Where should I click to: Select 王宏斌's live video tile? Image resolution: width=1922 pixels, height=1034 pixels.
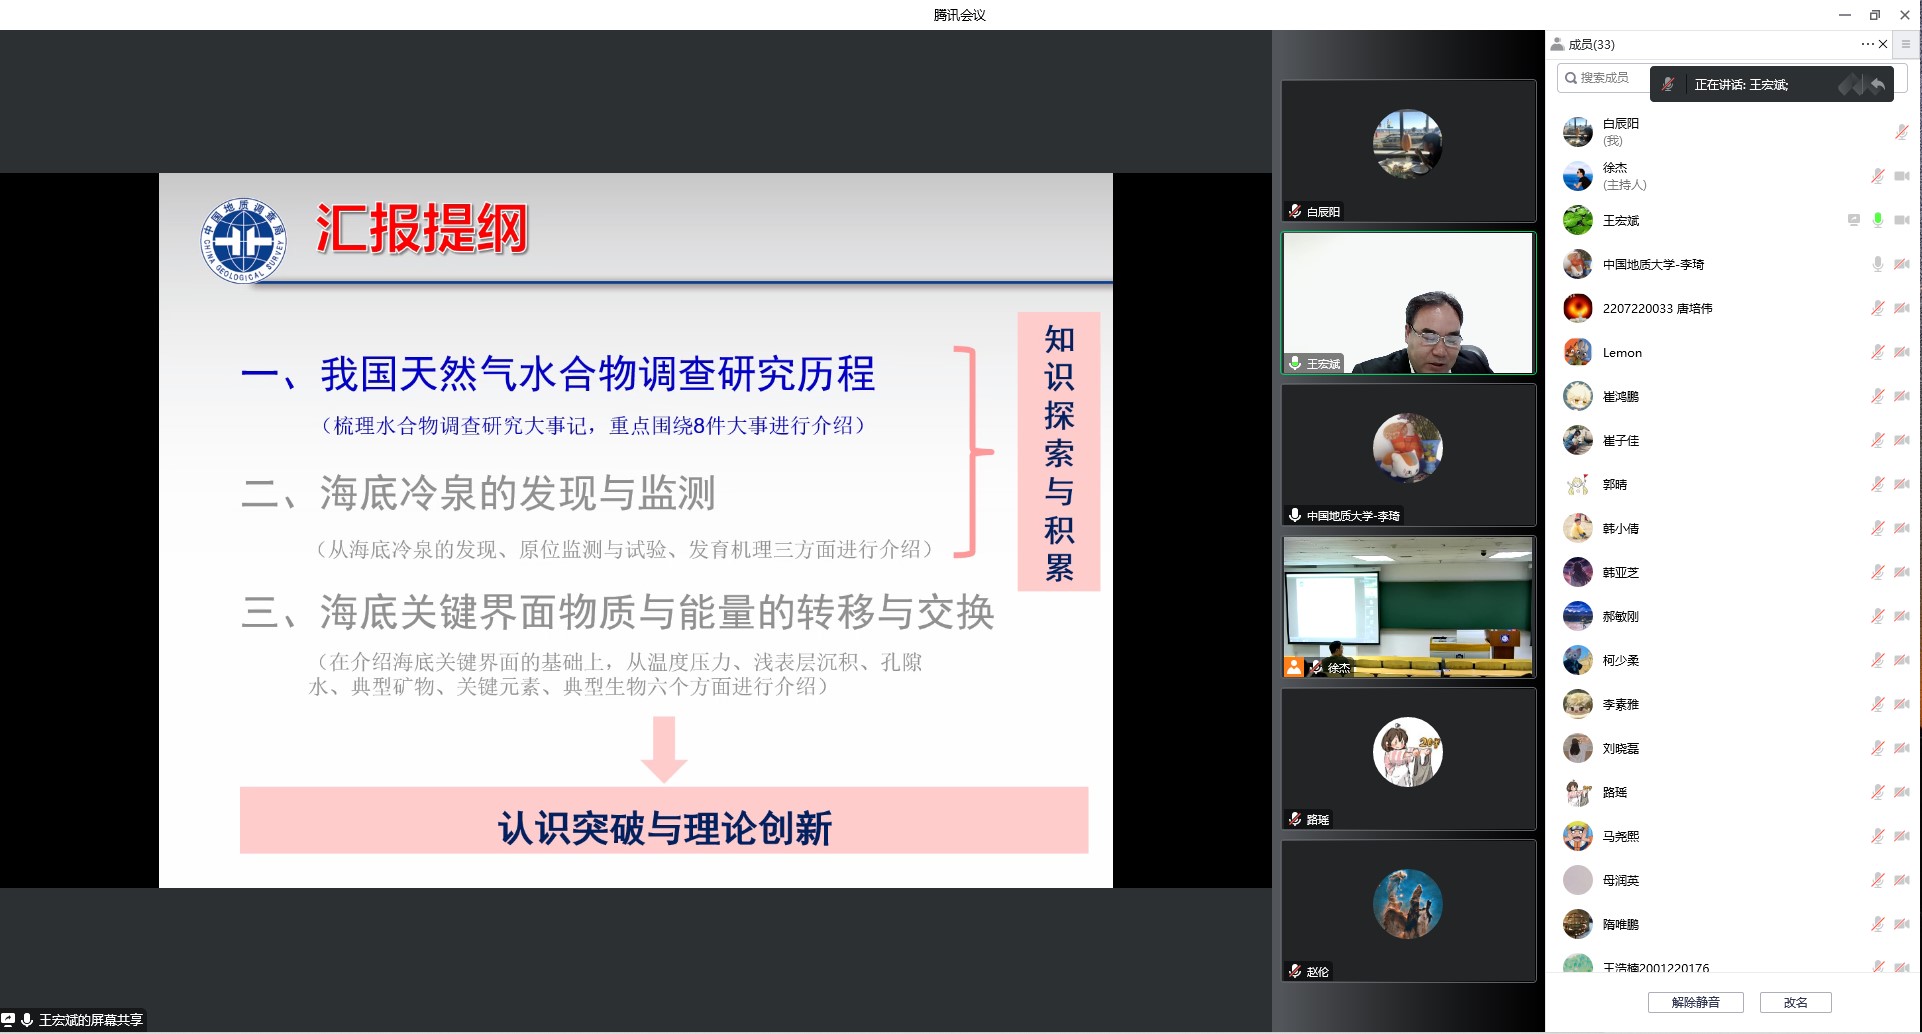(1408, 303)
